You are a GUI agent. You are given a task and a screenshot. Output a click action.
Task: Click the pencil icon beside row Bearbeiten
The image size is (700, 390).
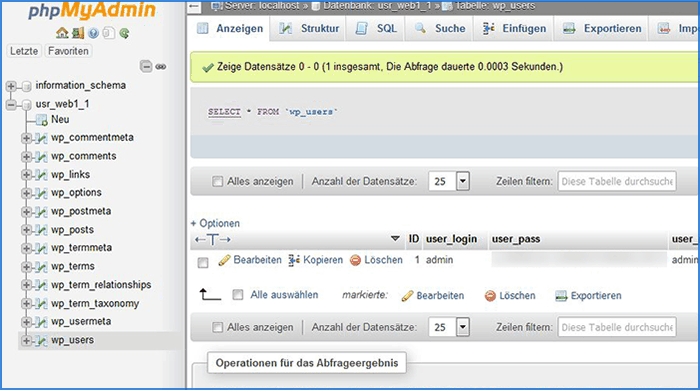[x=224, y=260]
